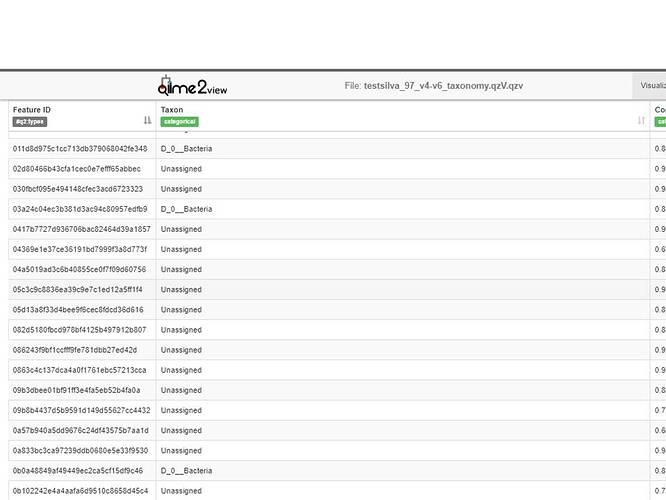Select feature ID 0417b7727d936706bac82464d39a1857
This screenshot has height=500, width=666.
coord(81,229)
